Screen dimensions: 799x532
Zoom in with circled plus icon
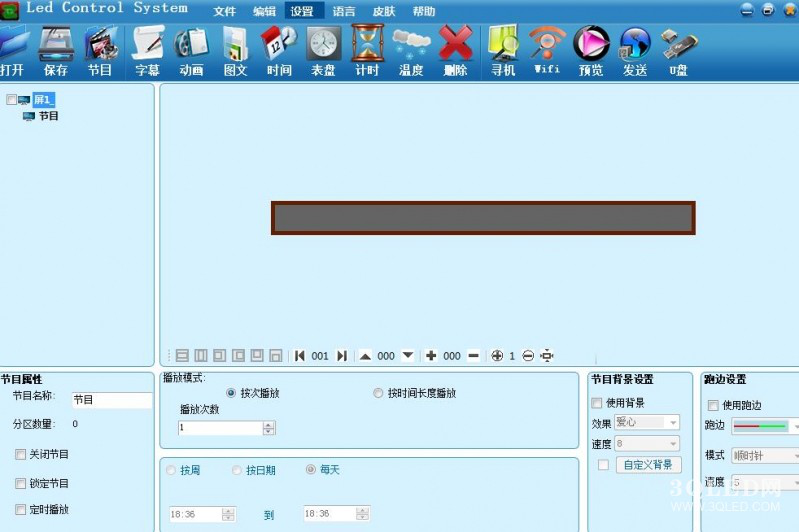coord(497,356)
